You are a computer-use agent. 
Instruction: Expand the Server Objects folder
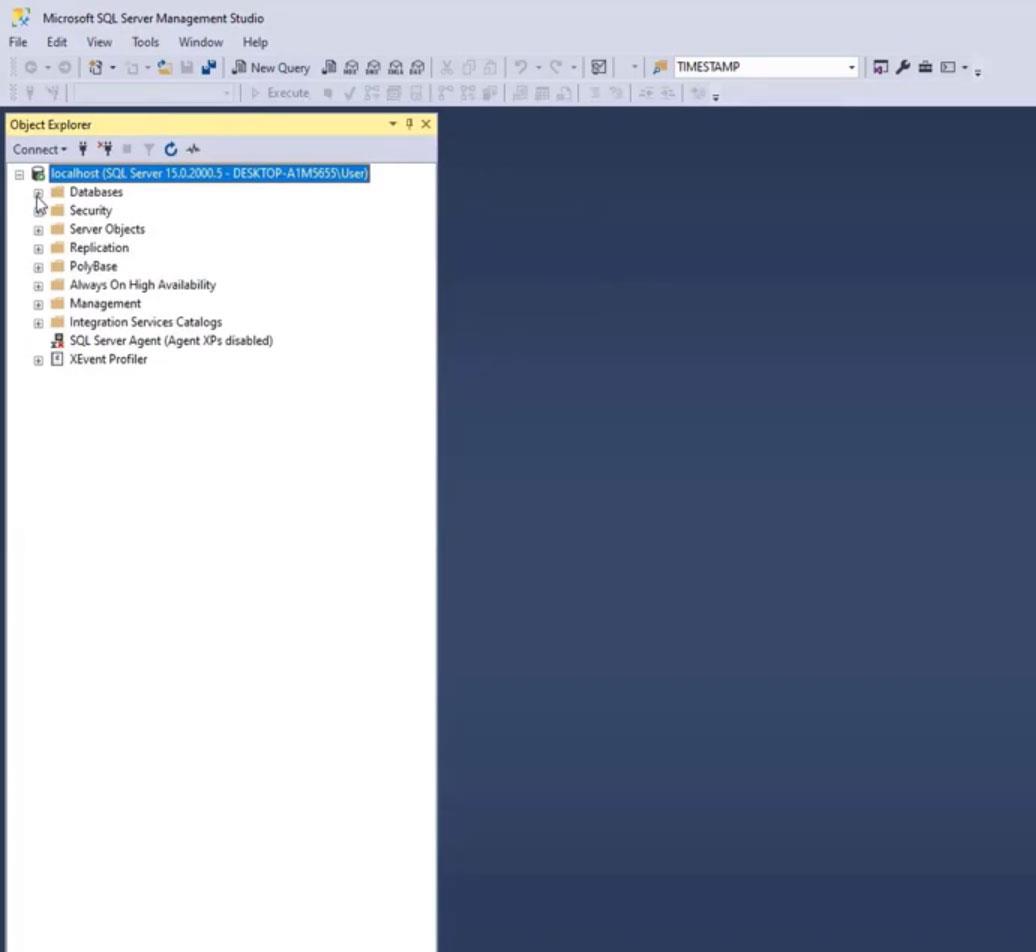tap(38, 230)
